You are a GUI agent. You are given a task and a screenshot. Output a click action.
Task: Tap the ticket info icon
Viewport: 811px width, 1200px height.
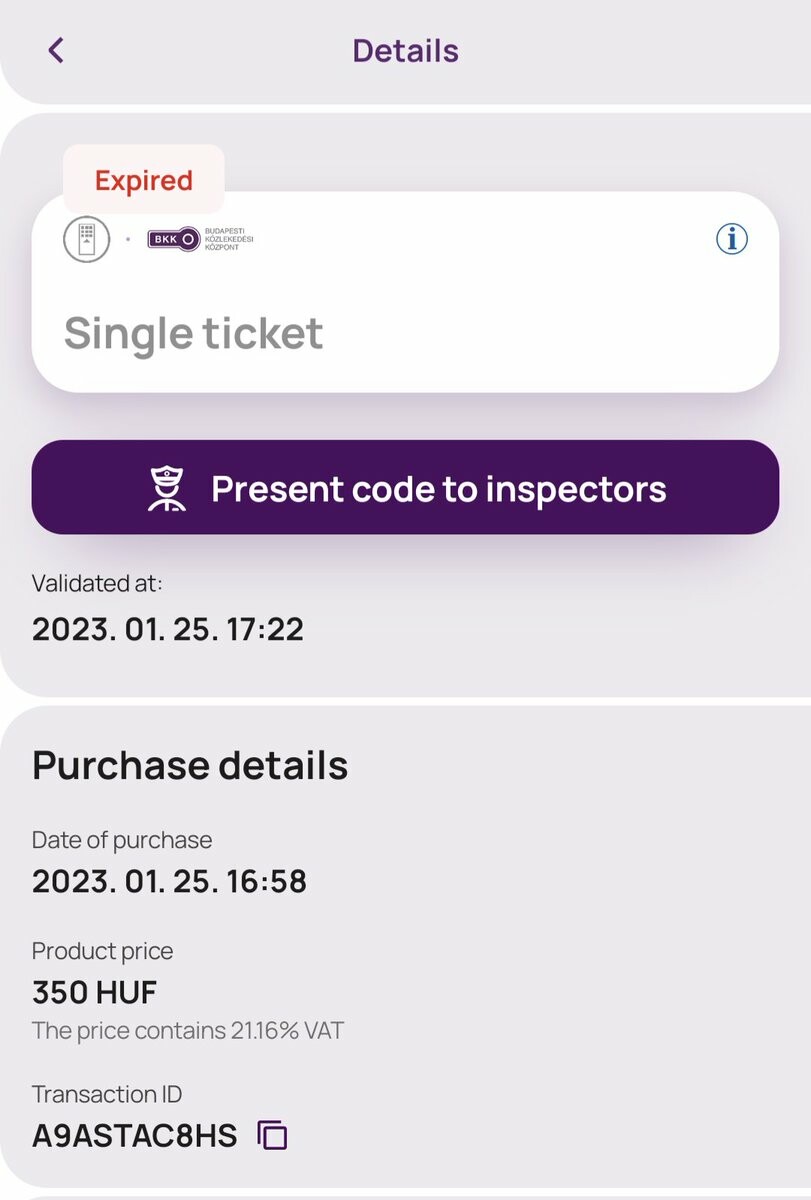coord(731,239)
